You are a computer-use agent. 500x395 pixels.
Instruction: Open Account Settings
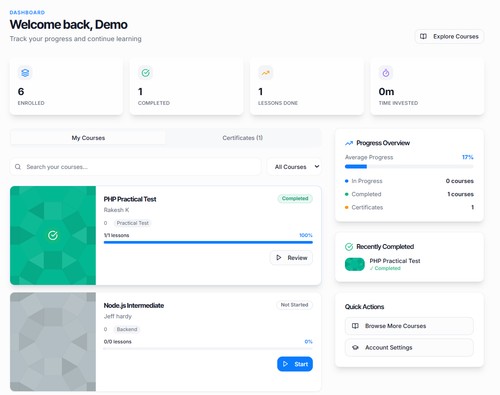coord(409,347)
